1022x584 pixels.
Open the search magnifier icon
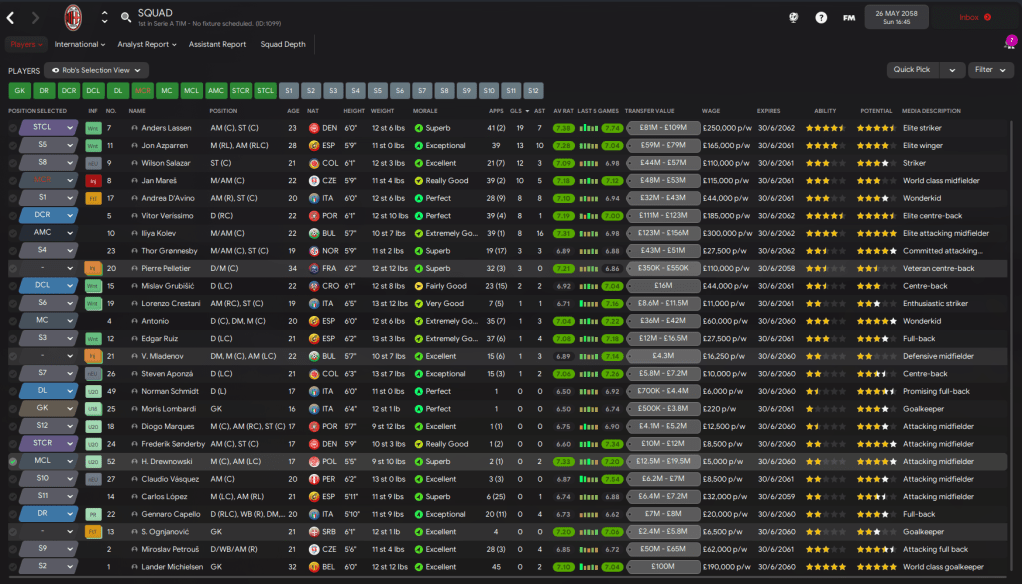126,17
